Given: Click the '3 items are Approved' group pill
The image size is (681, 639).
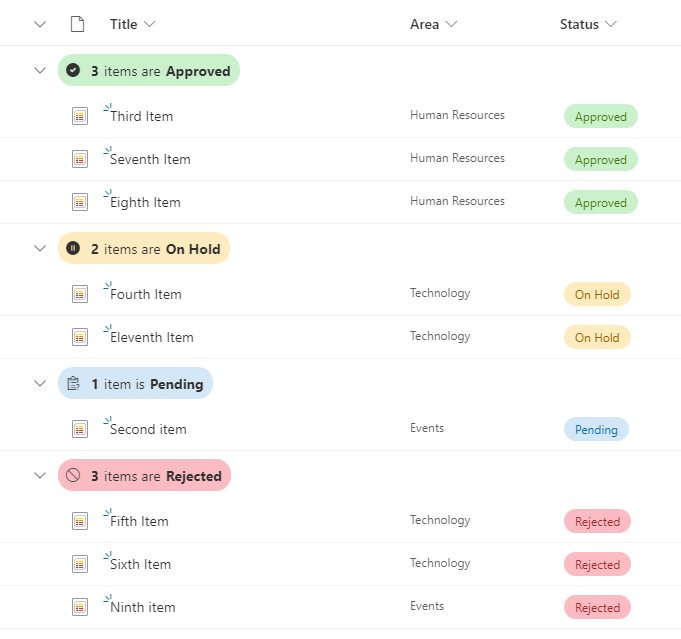Looking at the screenshot, I should [149, 70].
